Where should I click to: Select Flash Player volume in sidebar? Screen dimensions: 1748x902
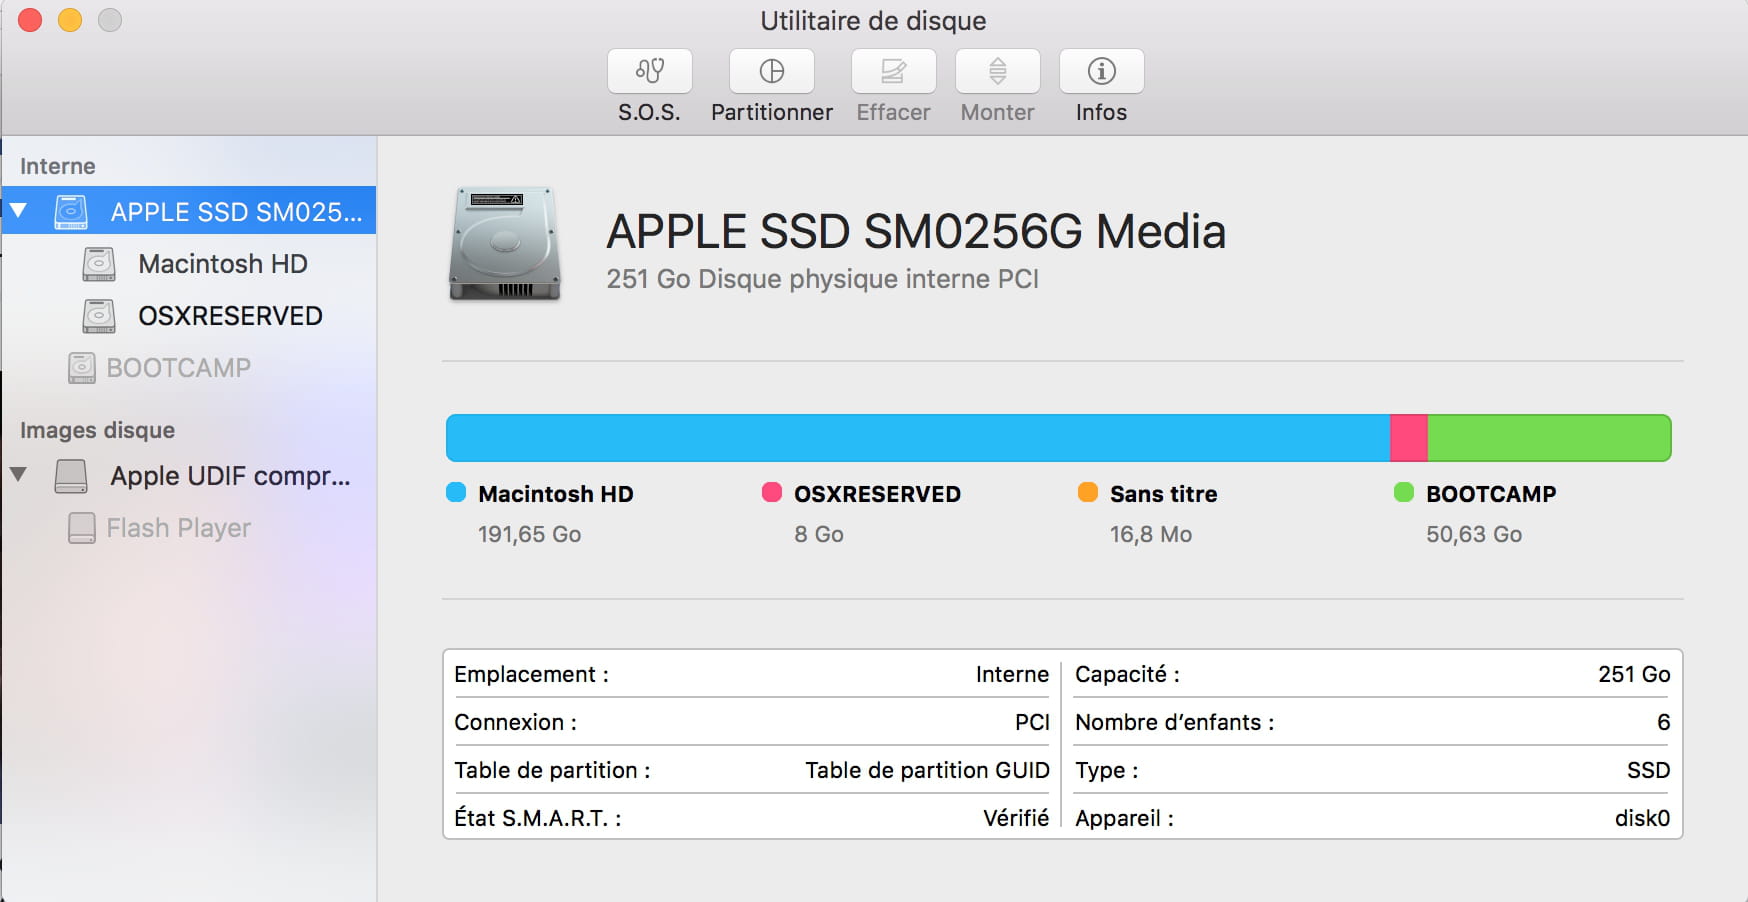click(179, 528)
